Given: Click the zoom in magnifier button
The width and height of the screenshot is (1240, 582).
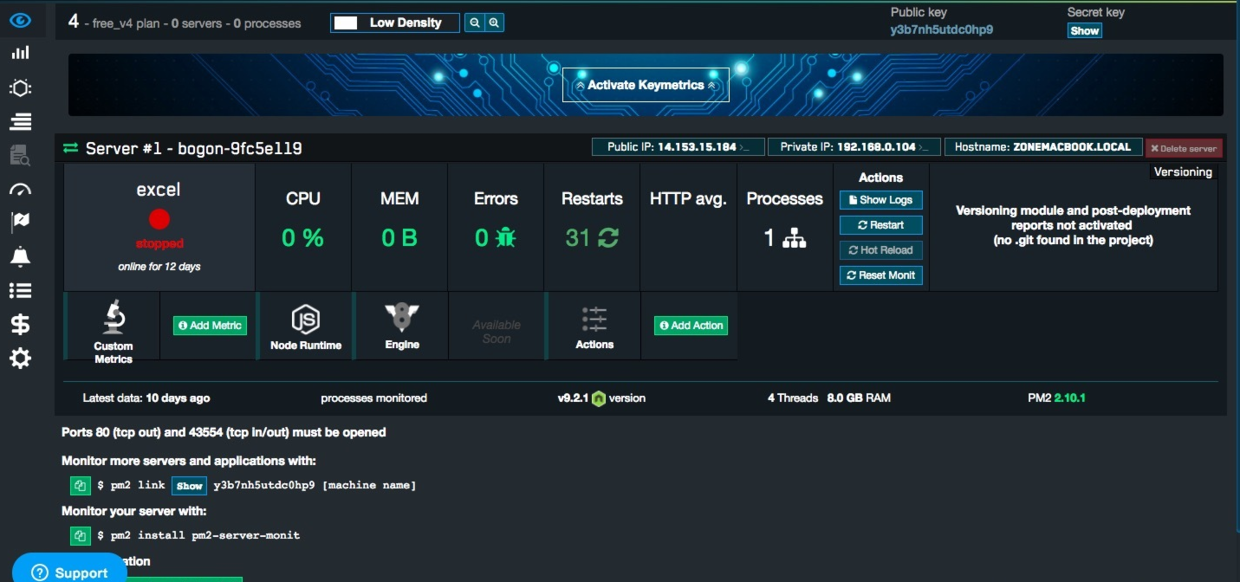Looking at the screenshot, I should pyautogui.click(x=494, y=23).
